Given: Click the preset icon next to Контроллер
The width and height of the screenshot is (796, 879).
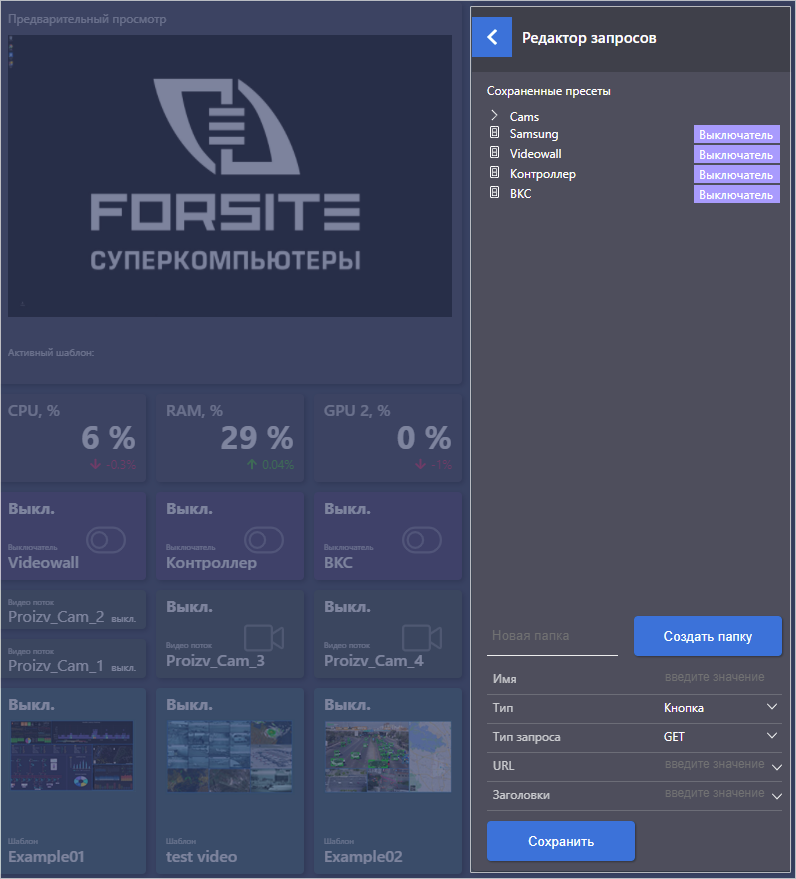Looking at the screenshot, I should 494,173.
